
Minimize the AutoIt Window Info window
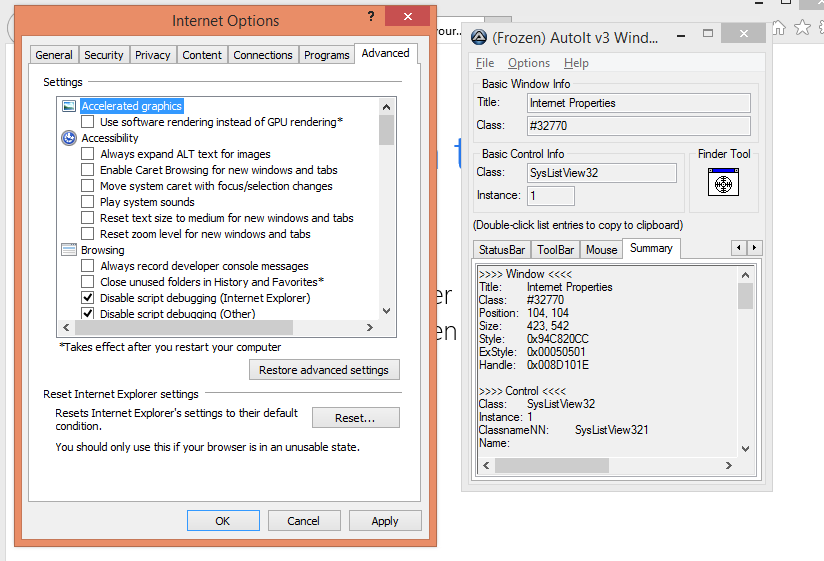point(681,36)
